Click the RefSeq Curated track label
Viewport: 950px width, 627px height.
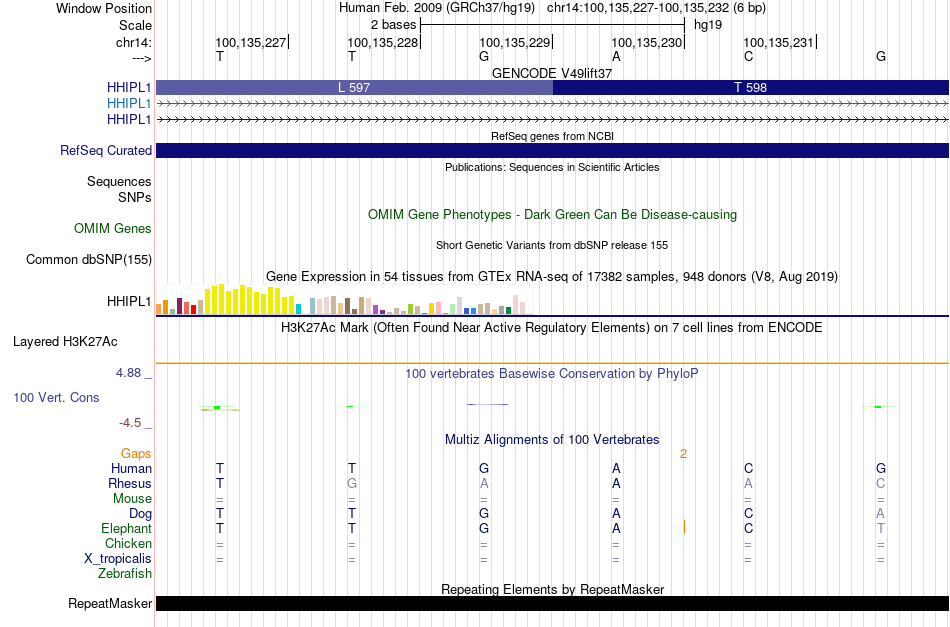point(106,150)
